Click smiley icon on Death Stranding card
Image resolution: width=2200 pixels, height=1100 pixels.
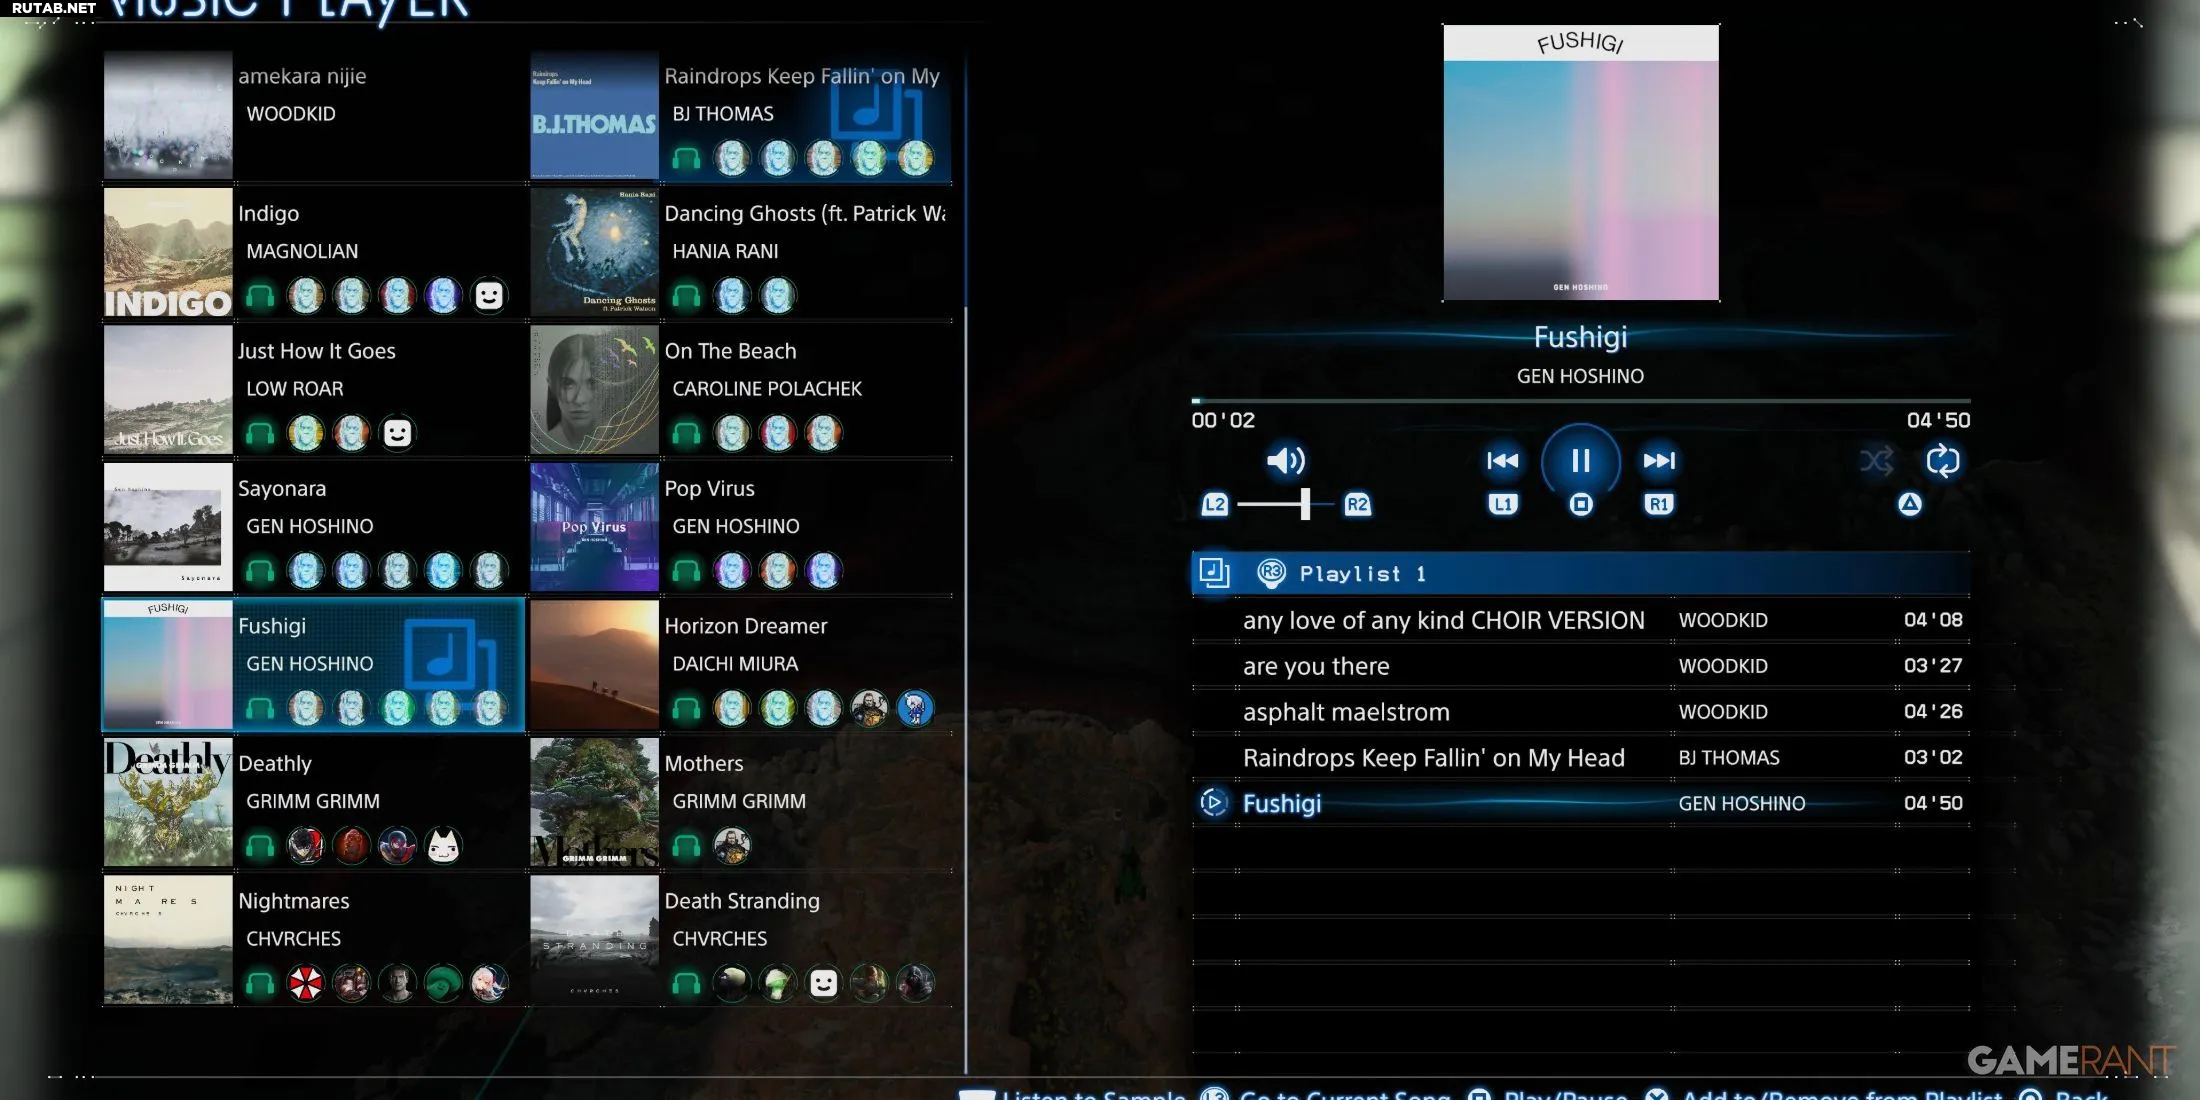(823, 984)
